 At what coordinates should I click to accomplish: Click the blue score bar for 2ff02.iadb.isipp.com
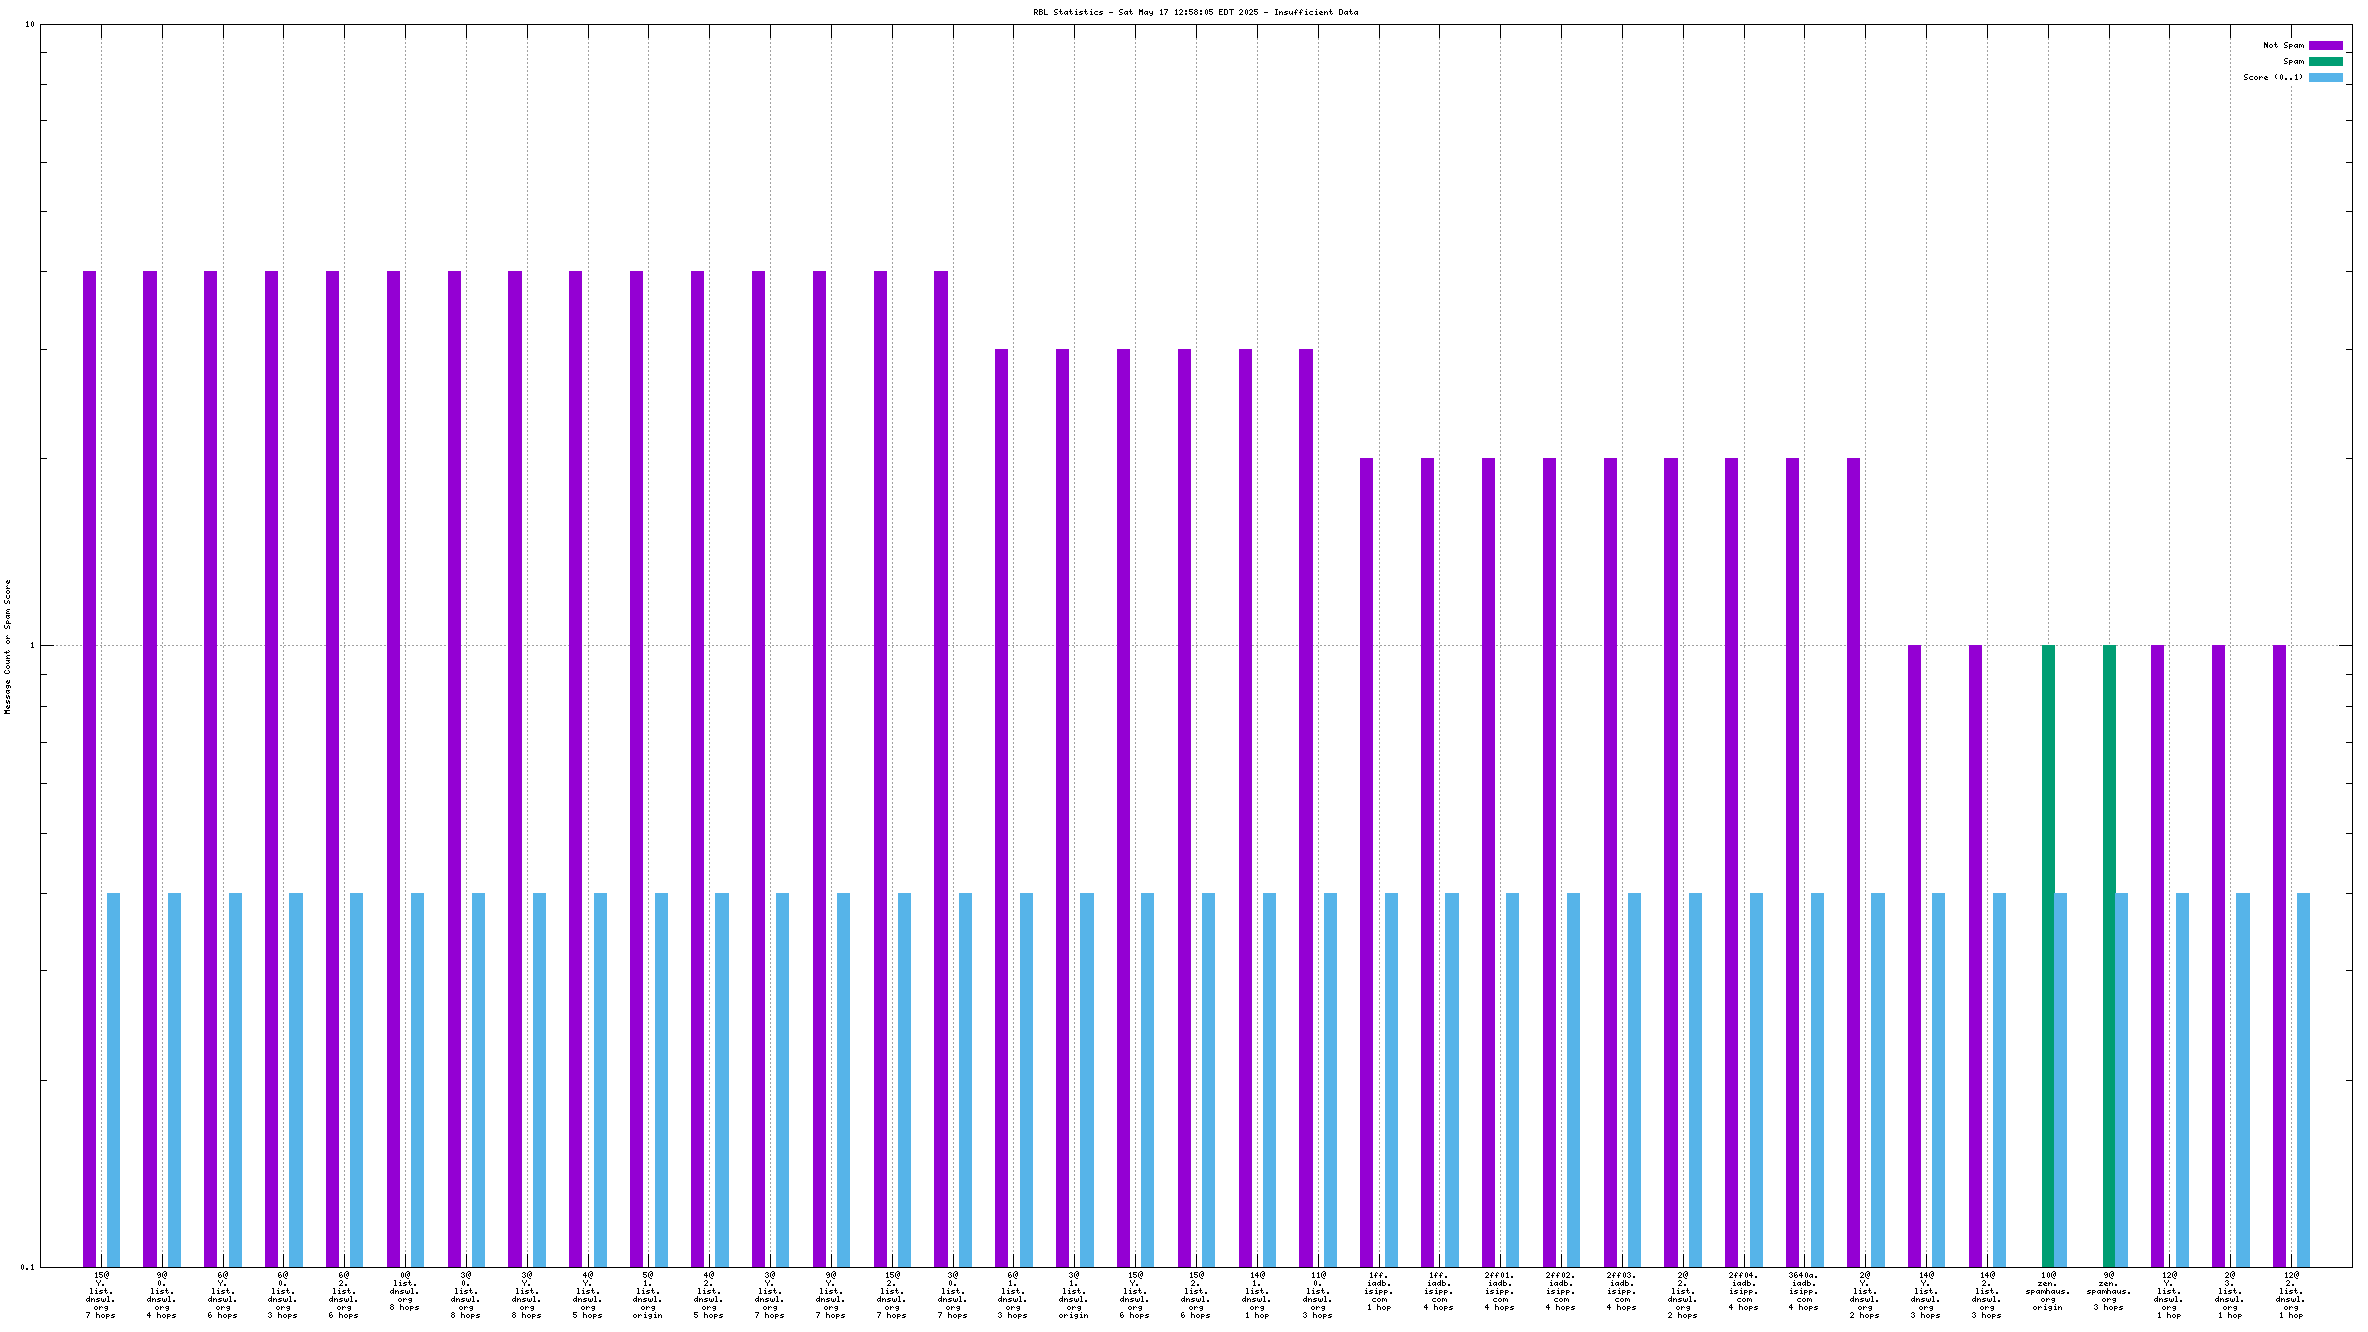1574,1080
